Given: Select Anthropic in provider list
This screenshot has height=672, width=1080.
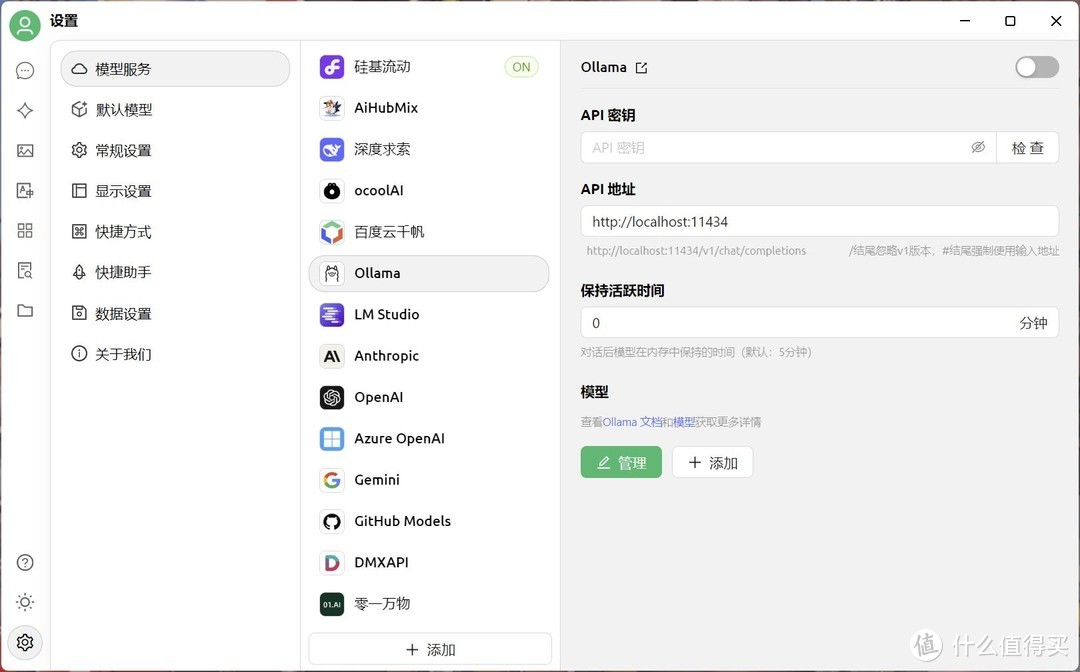Looking at the screenshot, I should coord(429,356).
